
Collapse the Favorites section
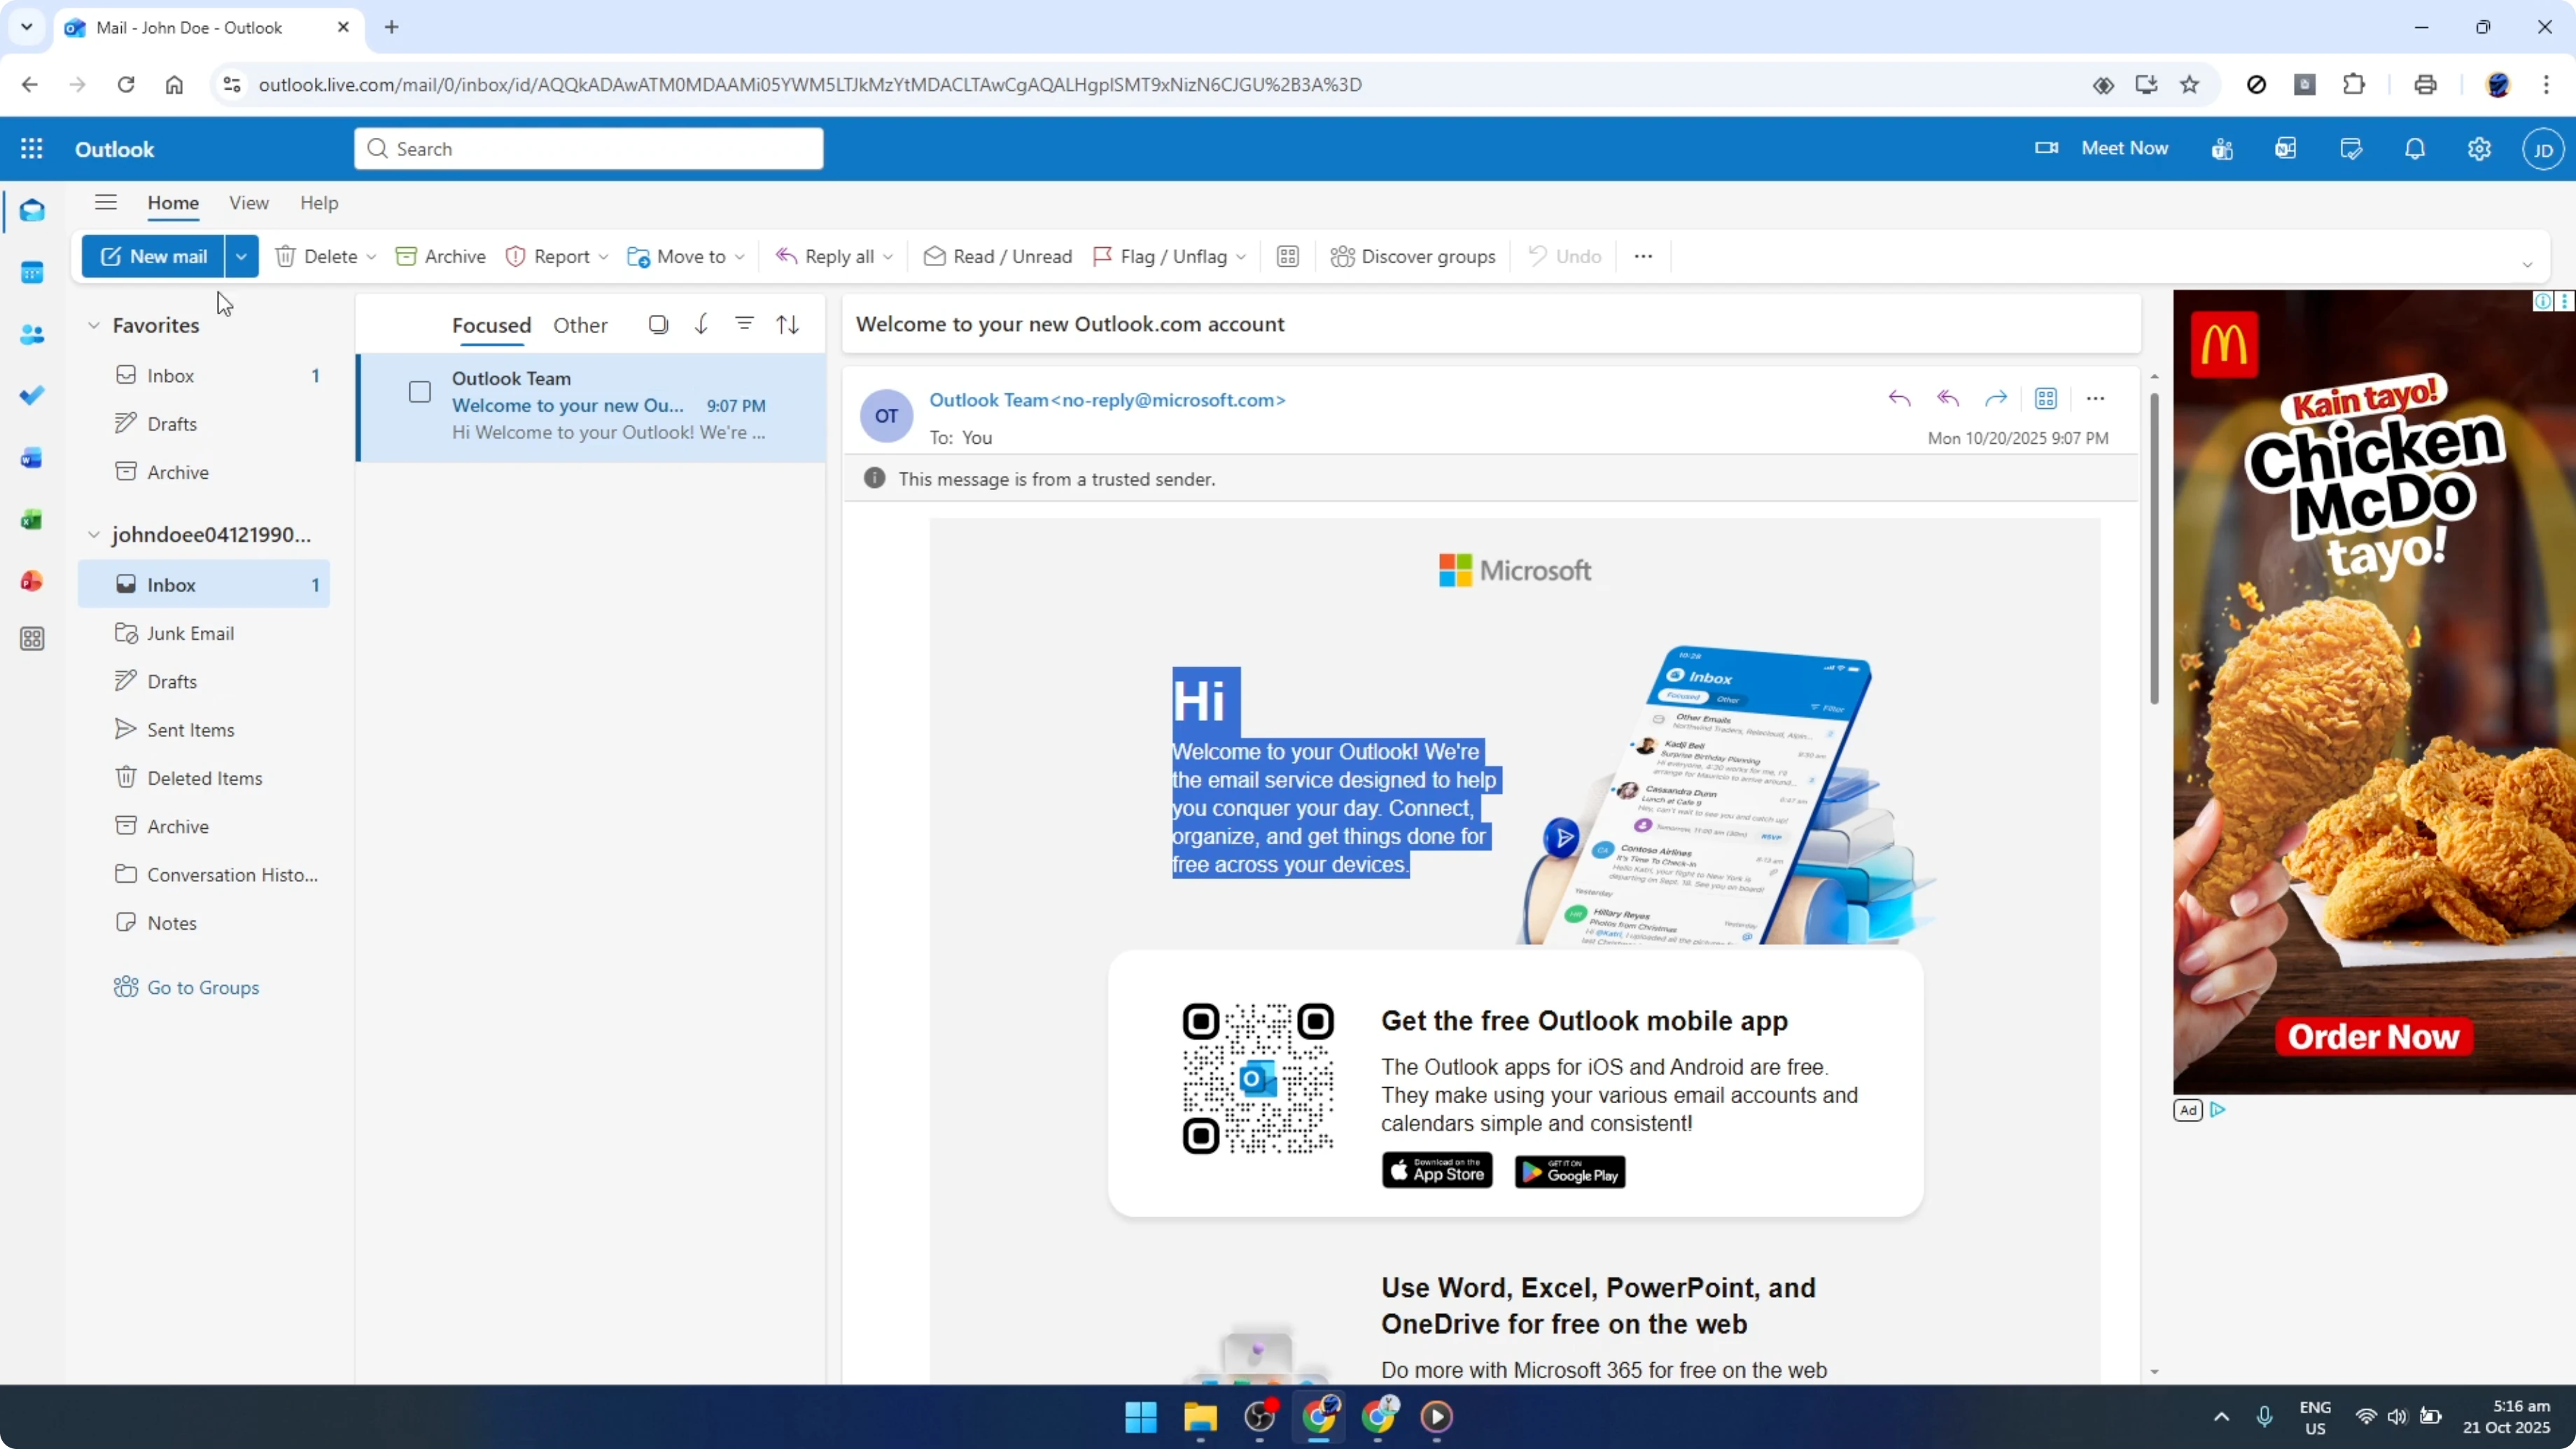pyautogui.click(x=94, y=325)
